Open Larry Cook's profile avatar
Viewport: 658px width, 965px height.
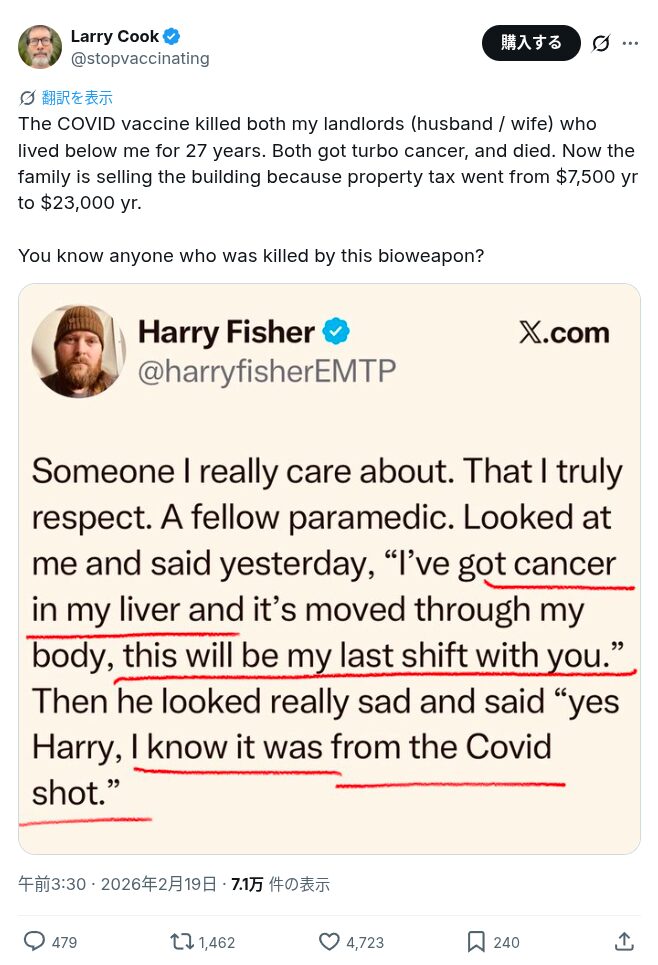point(40,47)
